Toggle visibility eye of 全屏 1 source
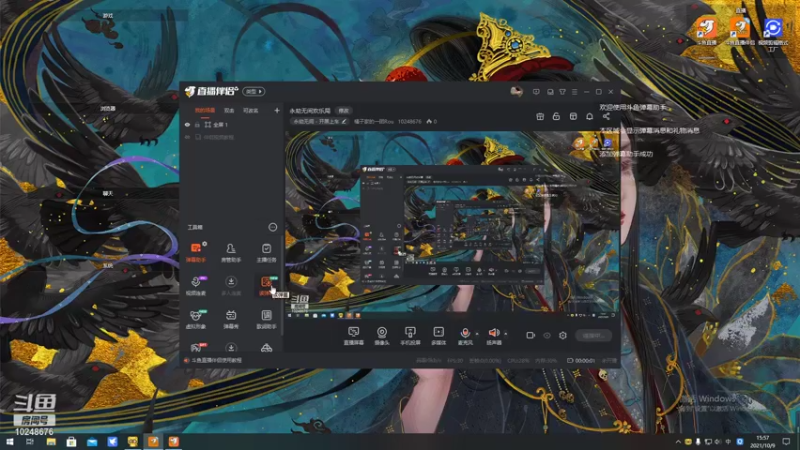The image size is (800, 450). (x=187, y=124)
